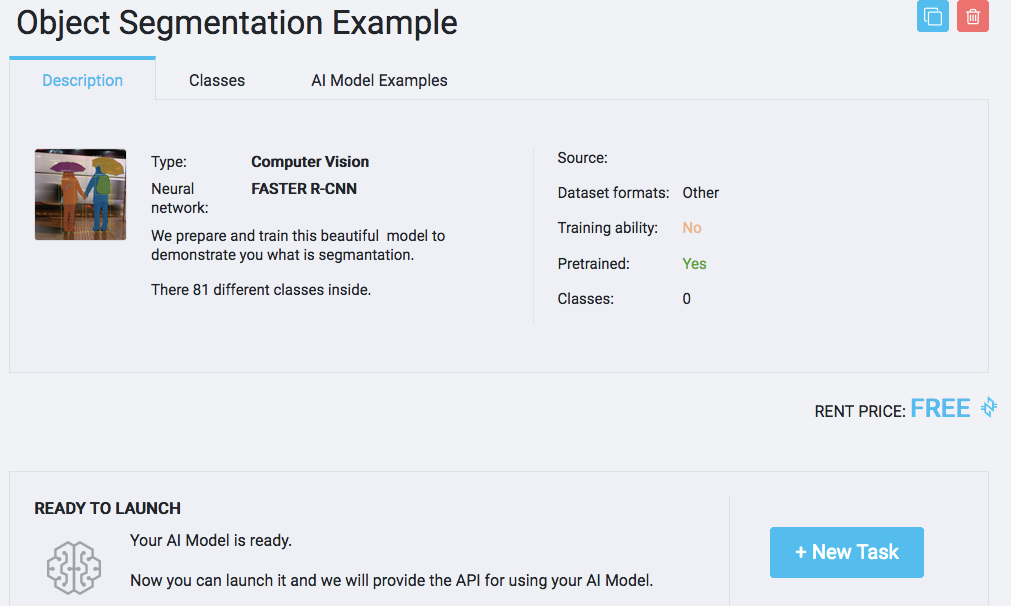
Task: Open the model thumbnail with umbrellas
Action: 80,194
